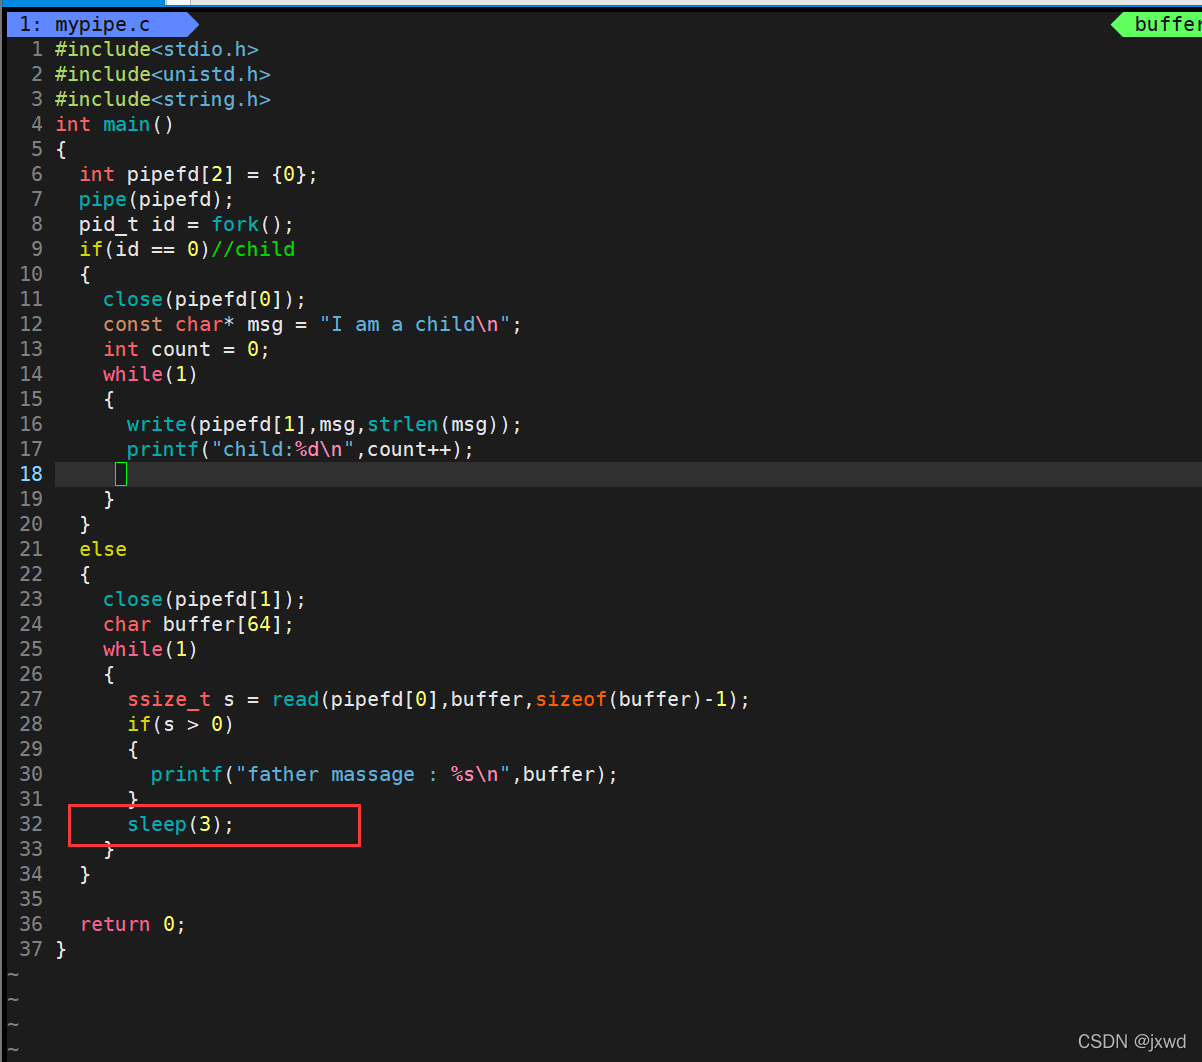The height and width of the screenshot is (1062, 1202).
Task: Click the #include<string.h> line
Action: (x=163, y=99)
